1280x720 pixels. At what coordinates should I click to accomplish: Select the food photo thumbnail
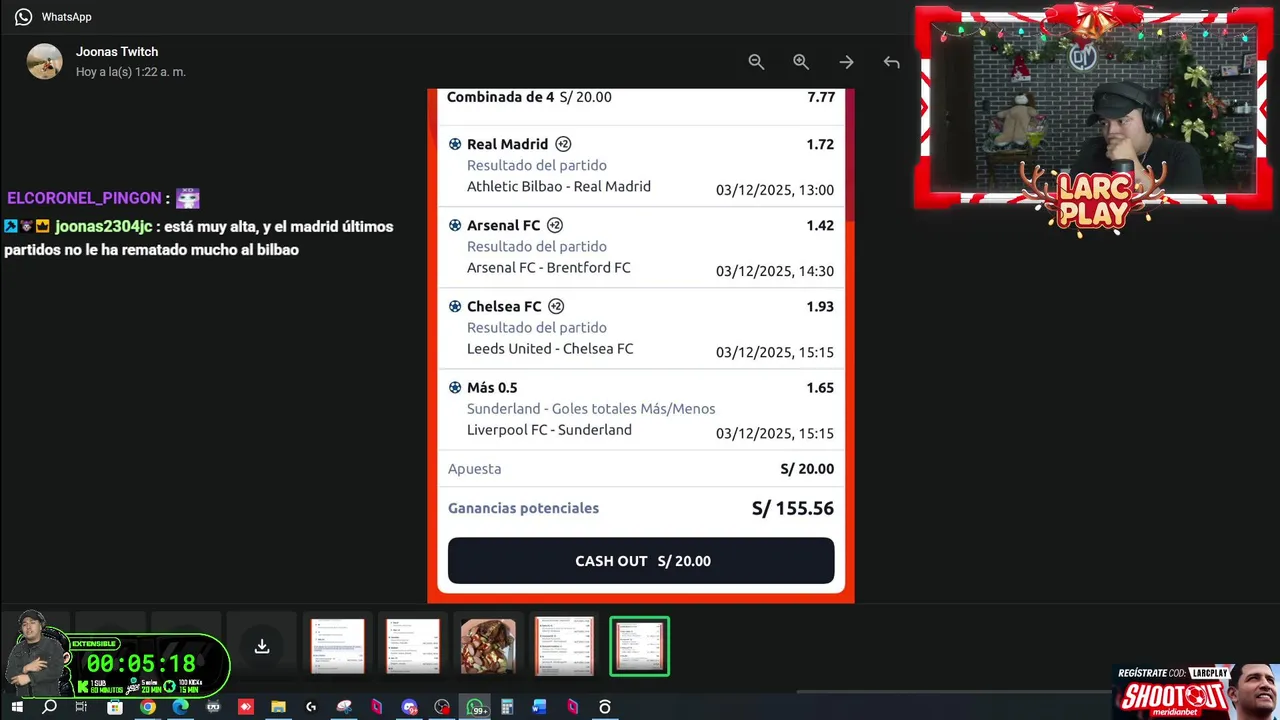[x=488, y=646]
